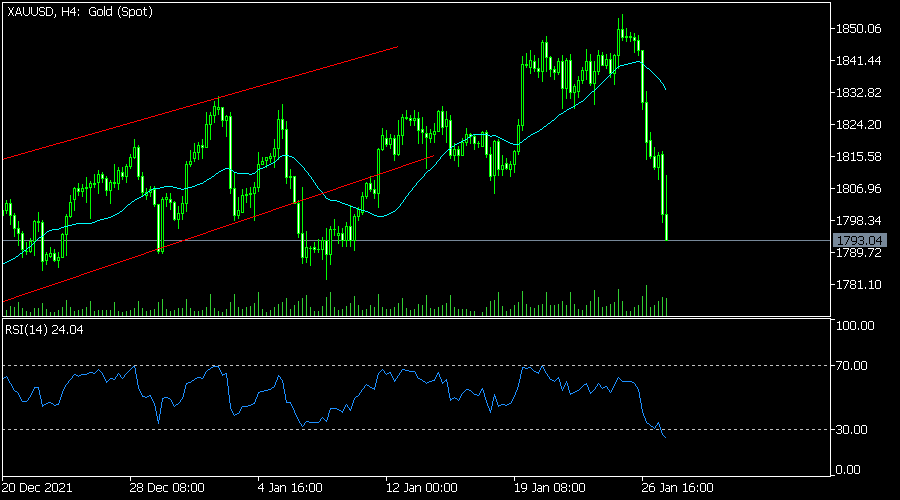Click the 1841.44 price scale label
The width and height of the screenshot is (900, 500).
pyautogui.click(x=858, y=61)
